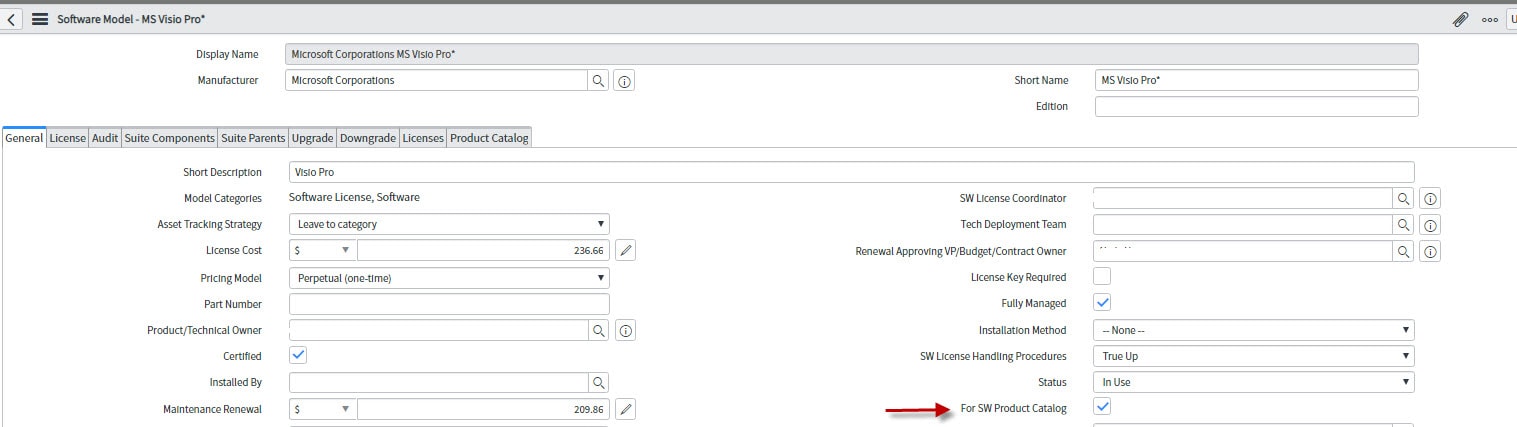View Renewal Approving VP info icon
The image size is (1517, 427).
coord(1430,252)
